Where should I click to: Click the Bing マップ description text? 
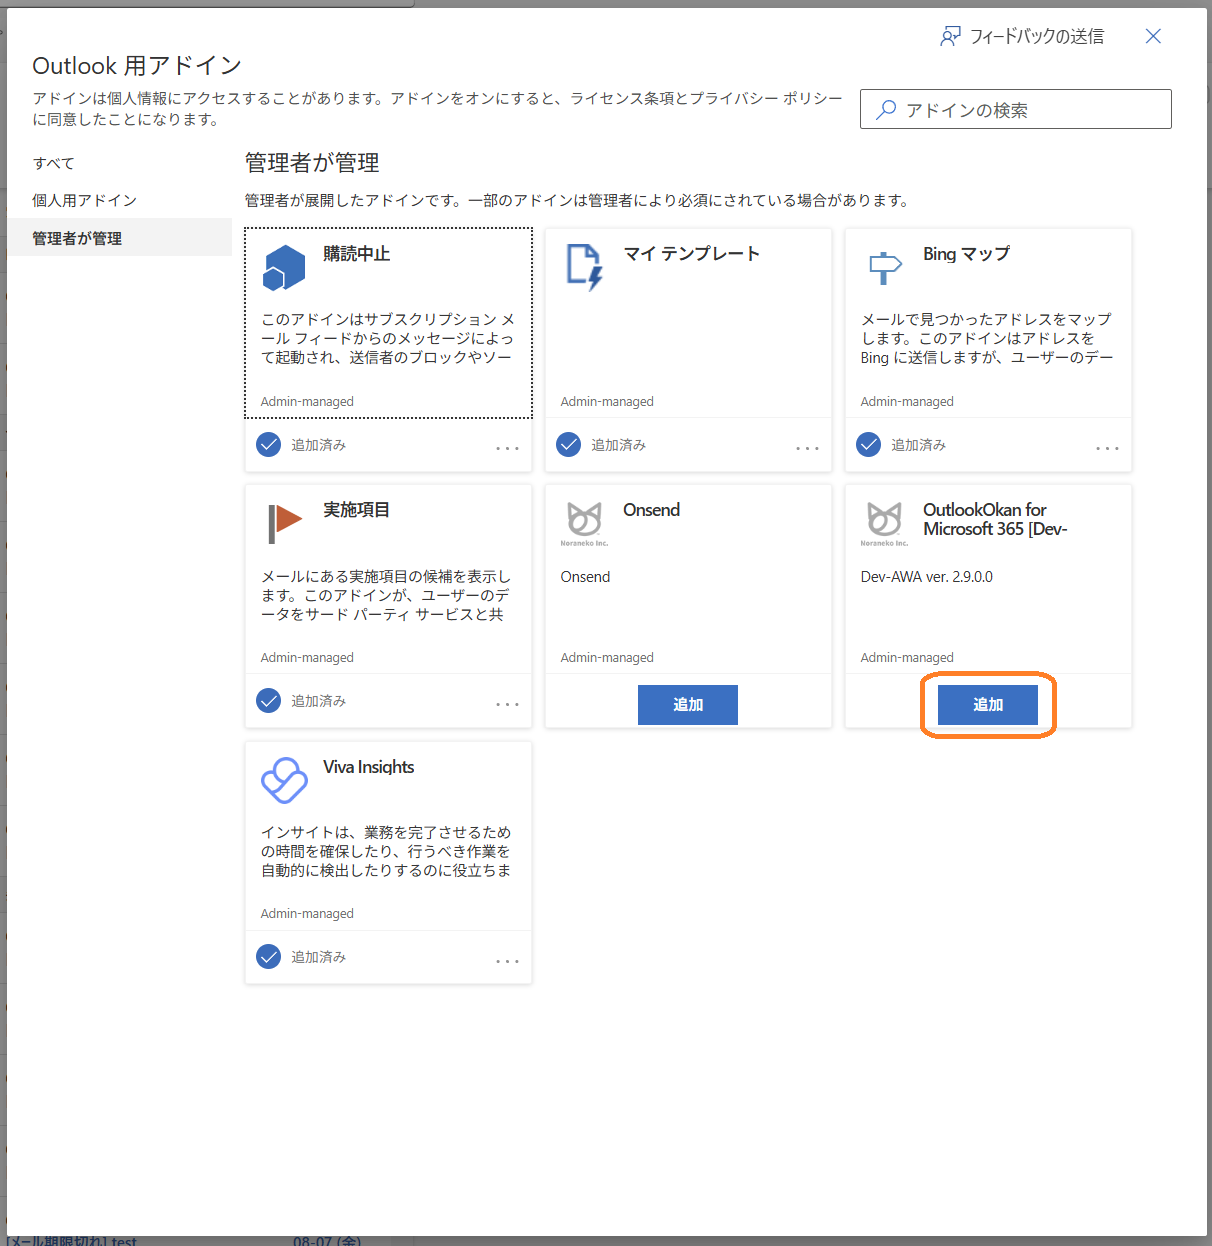point(987,338)
